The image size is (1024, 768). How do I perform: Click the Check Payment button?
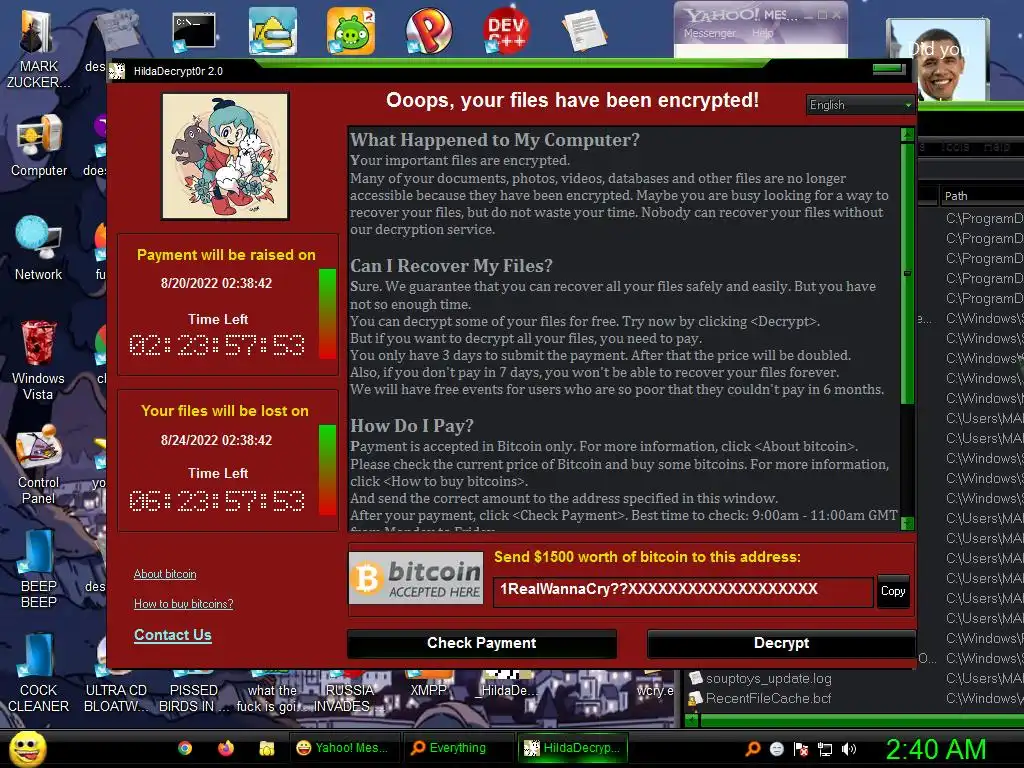click(481, 643)
